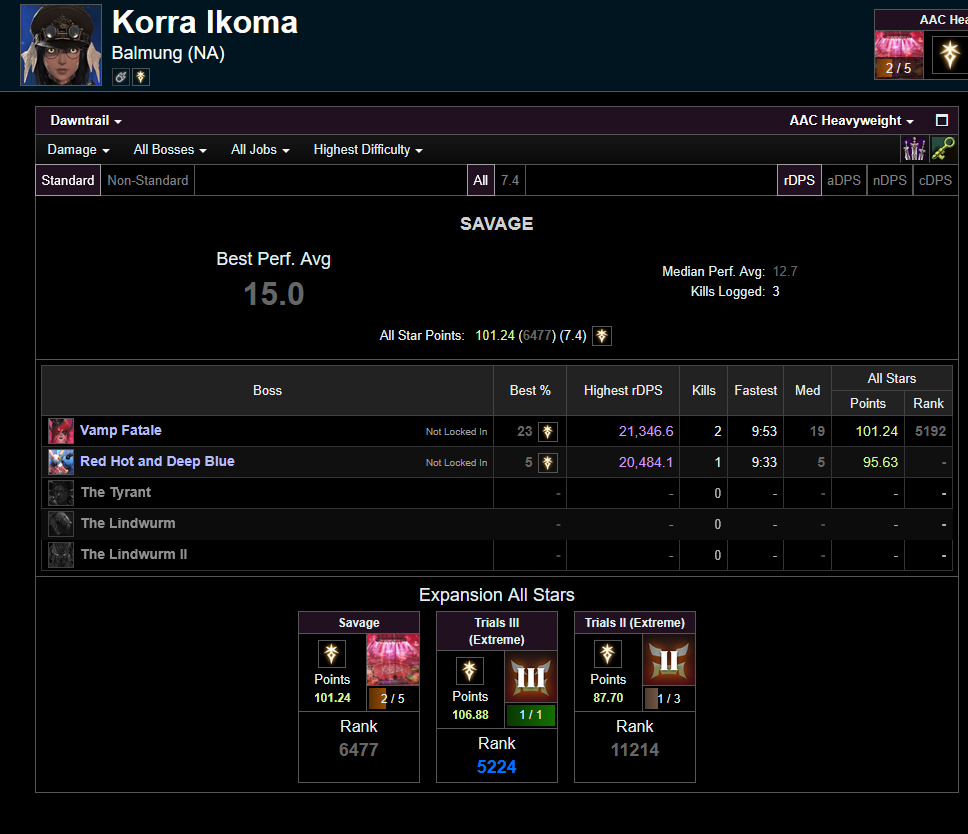This screenshot has height=834, width=968.
Task: Click The Lindwurm II boss name
Action: coord(134,554)
